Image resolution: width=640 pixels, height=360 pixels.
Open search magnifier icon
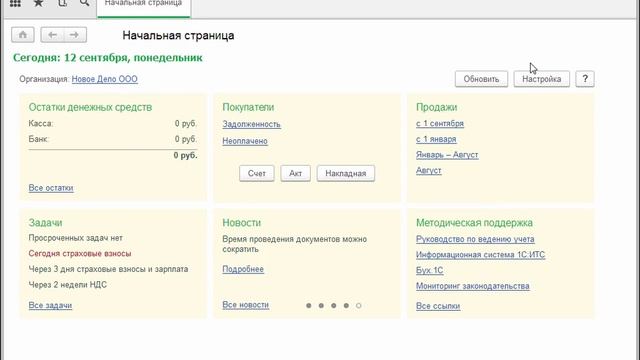click(x=84, y=3)
